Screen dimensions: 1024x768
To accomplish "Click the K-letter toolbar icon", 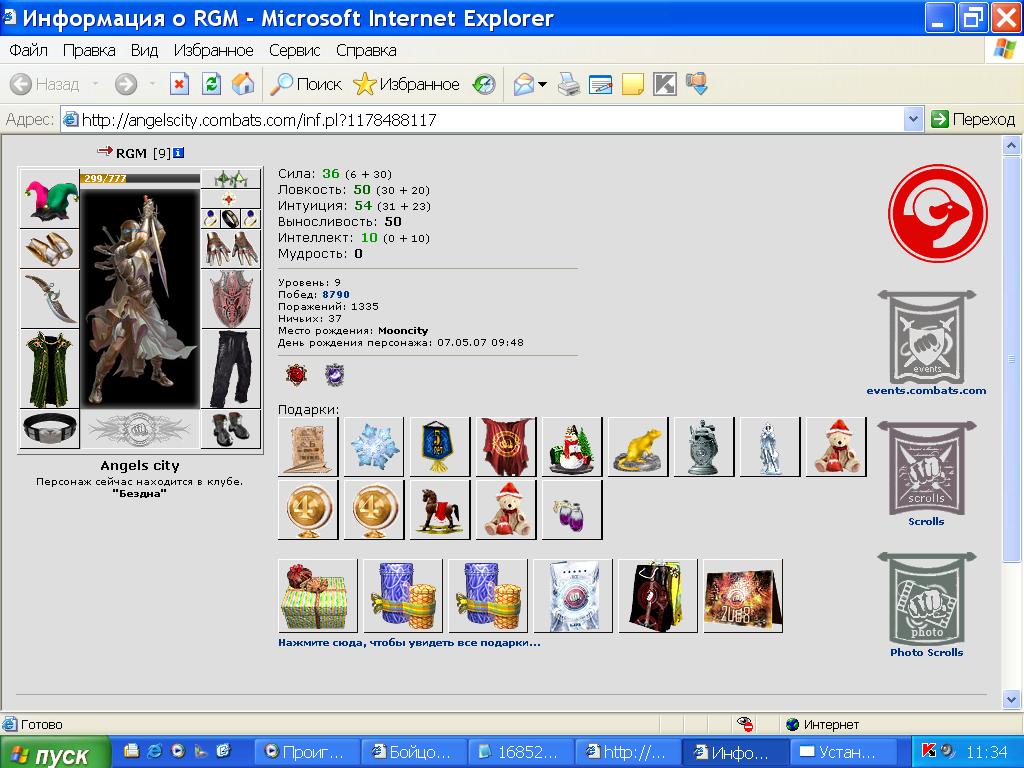I will (664, 84).
